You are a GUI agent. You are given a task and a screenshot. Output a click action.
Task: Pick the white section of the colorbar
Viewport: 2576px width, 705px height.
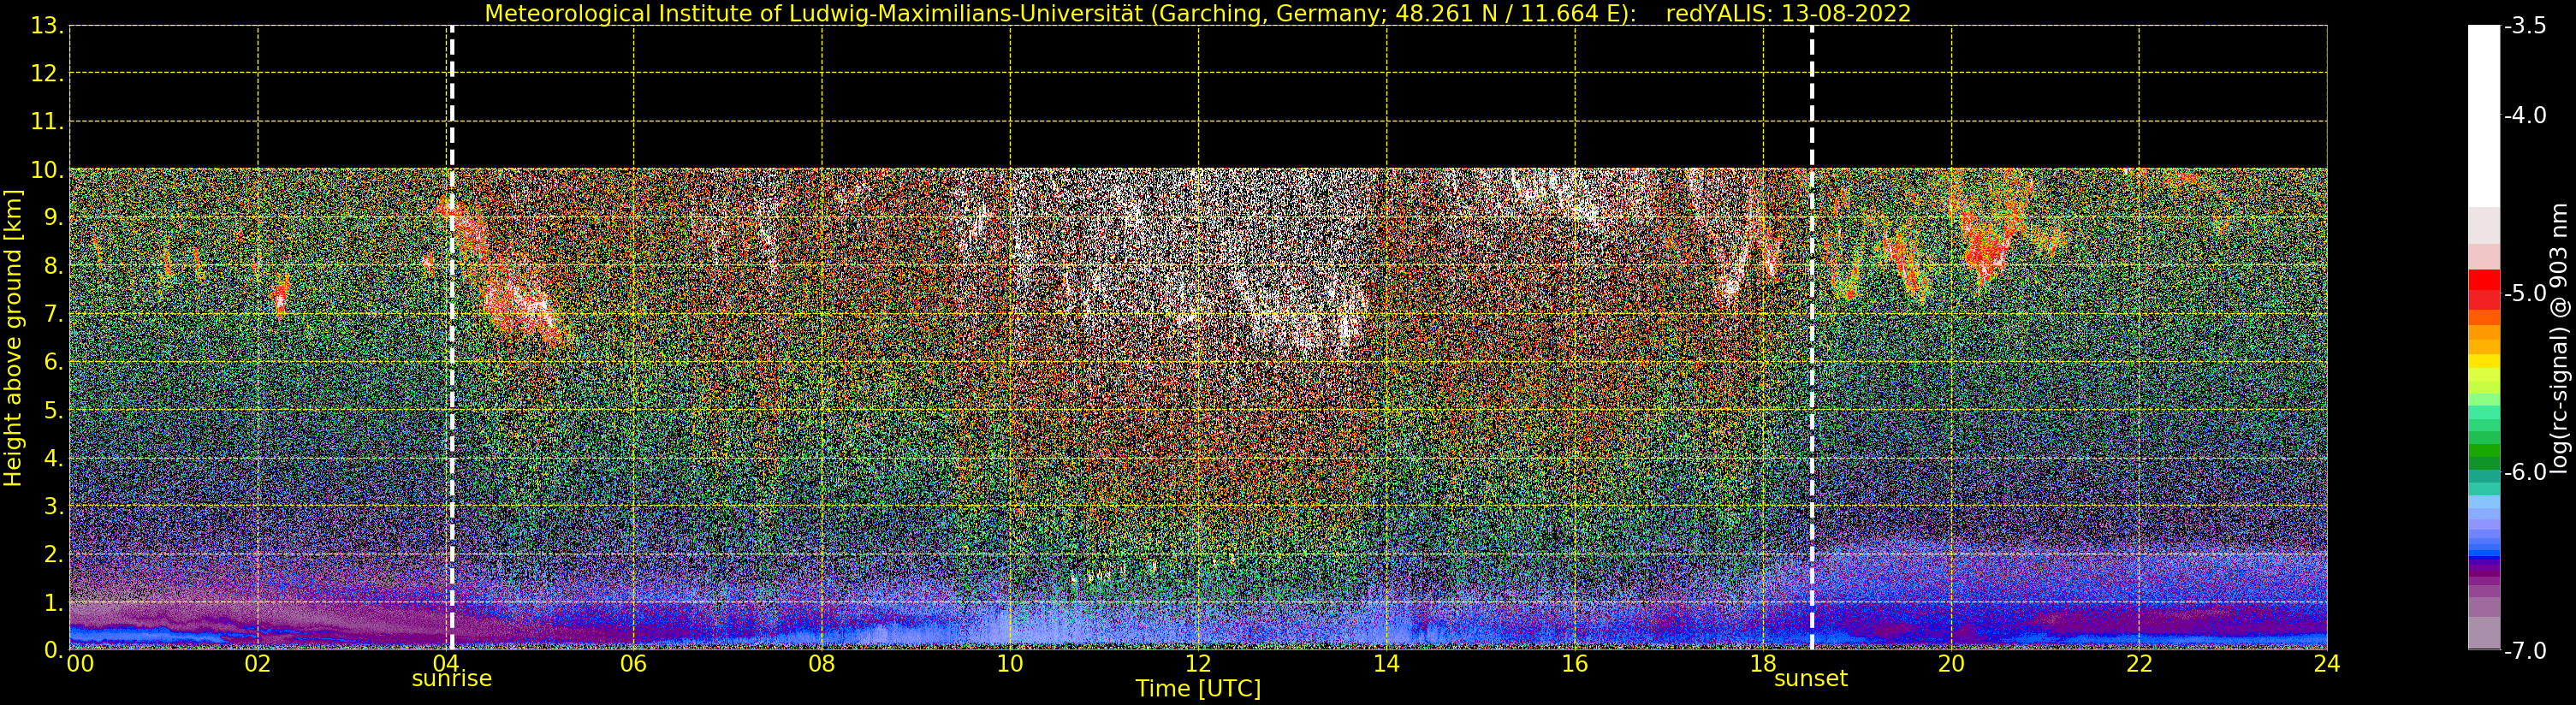click(x=2484, y=116)
